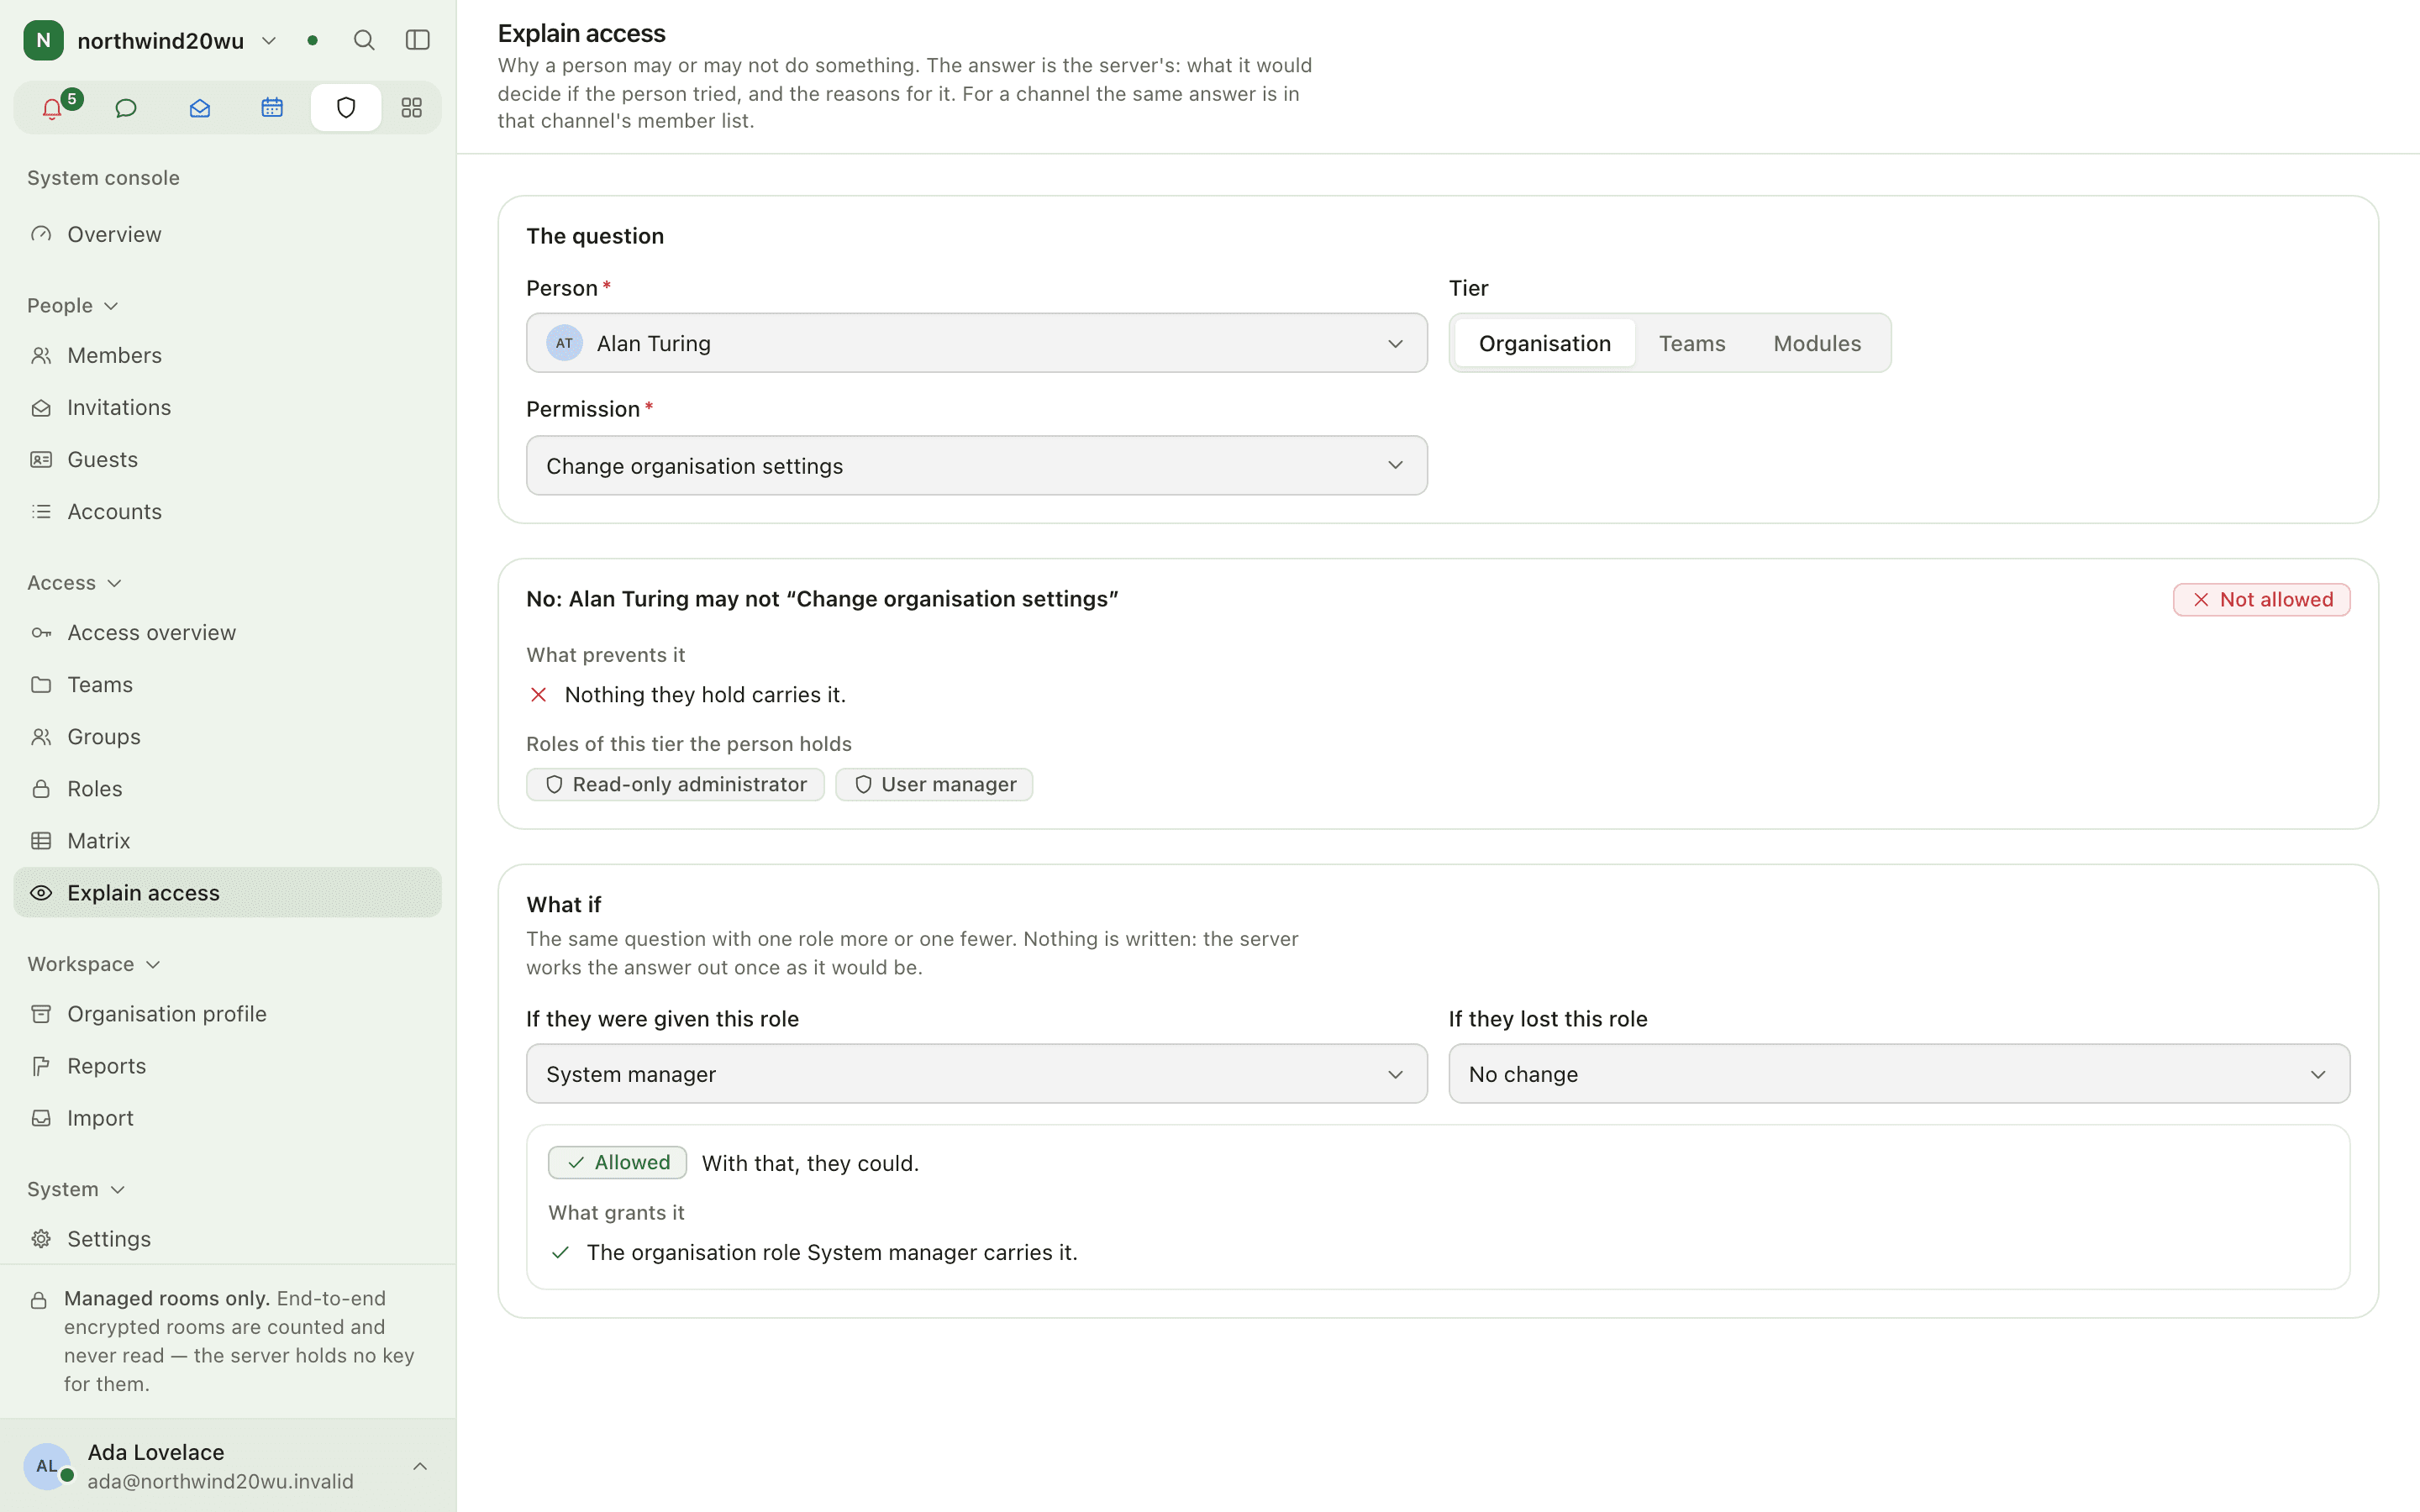
Task: Open the Permission dropdown
Action: [x=976, y=465]
